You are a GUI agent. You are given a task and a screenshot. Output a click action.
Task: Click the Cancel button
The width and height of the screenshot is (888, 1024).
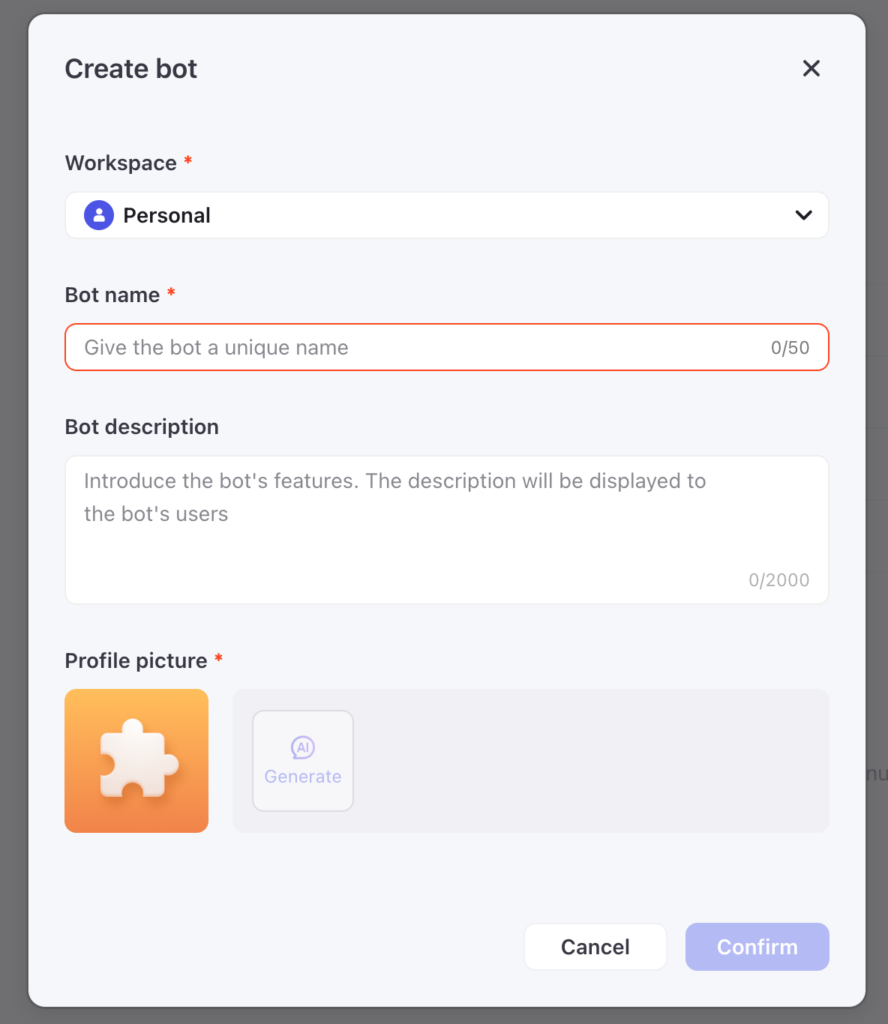click(595, 946)
